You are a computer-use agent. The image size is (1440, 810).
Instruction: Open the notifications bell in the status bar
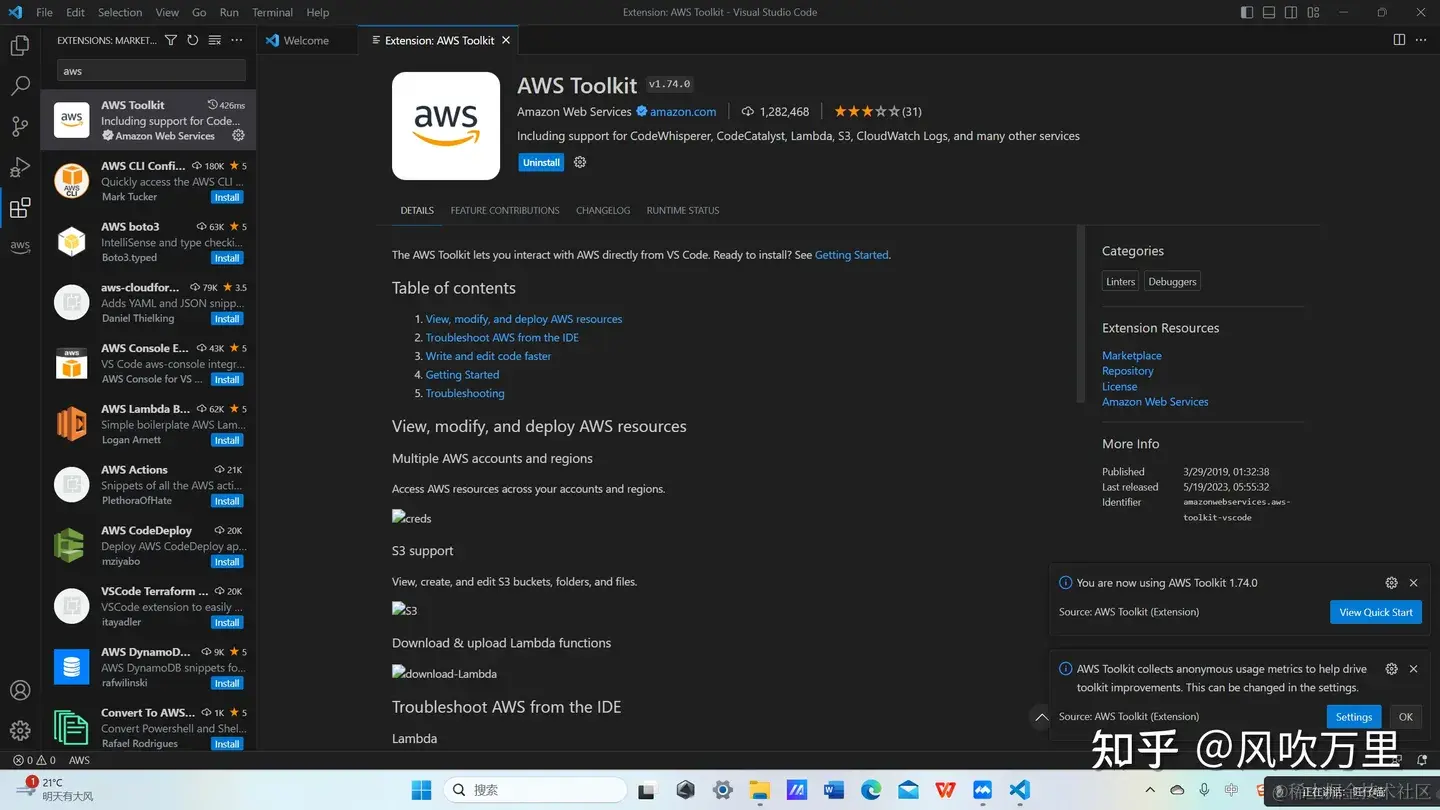pos(1422,760)
